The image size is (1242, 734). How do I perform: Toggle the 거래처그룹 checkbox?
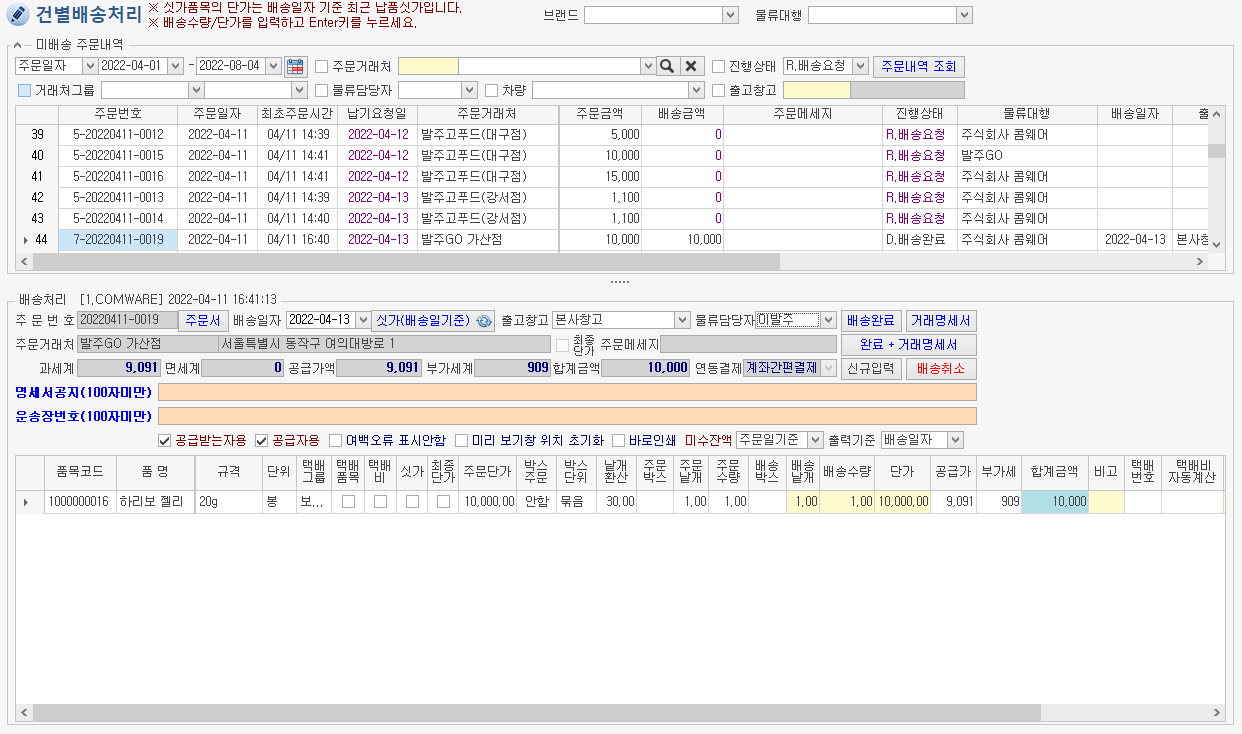24,90
